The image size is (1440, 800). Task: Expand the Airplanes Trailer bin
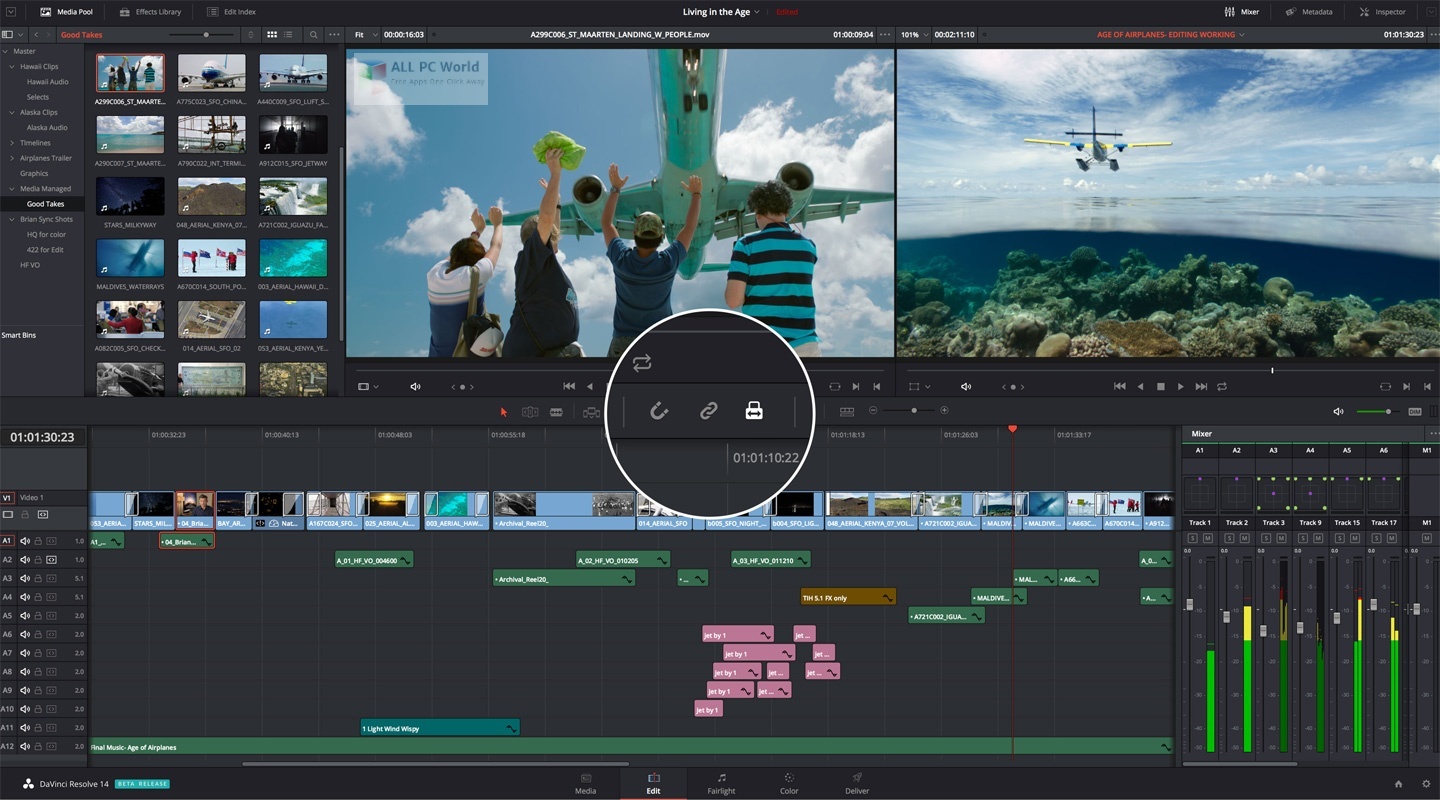13,158
